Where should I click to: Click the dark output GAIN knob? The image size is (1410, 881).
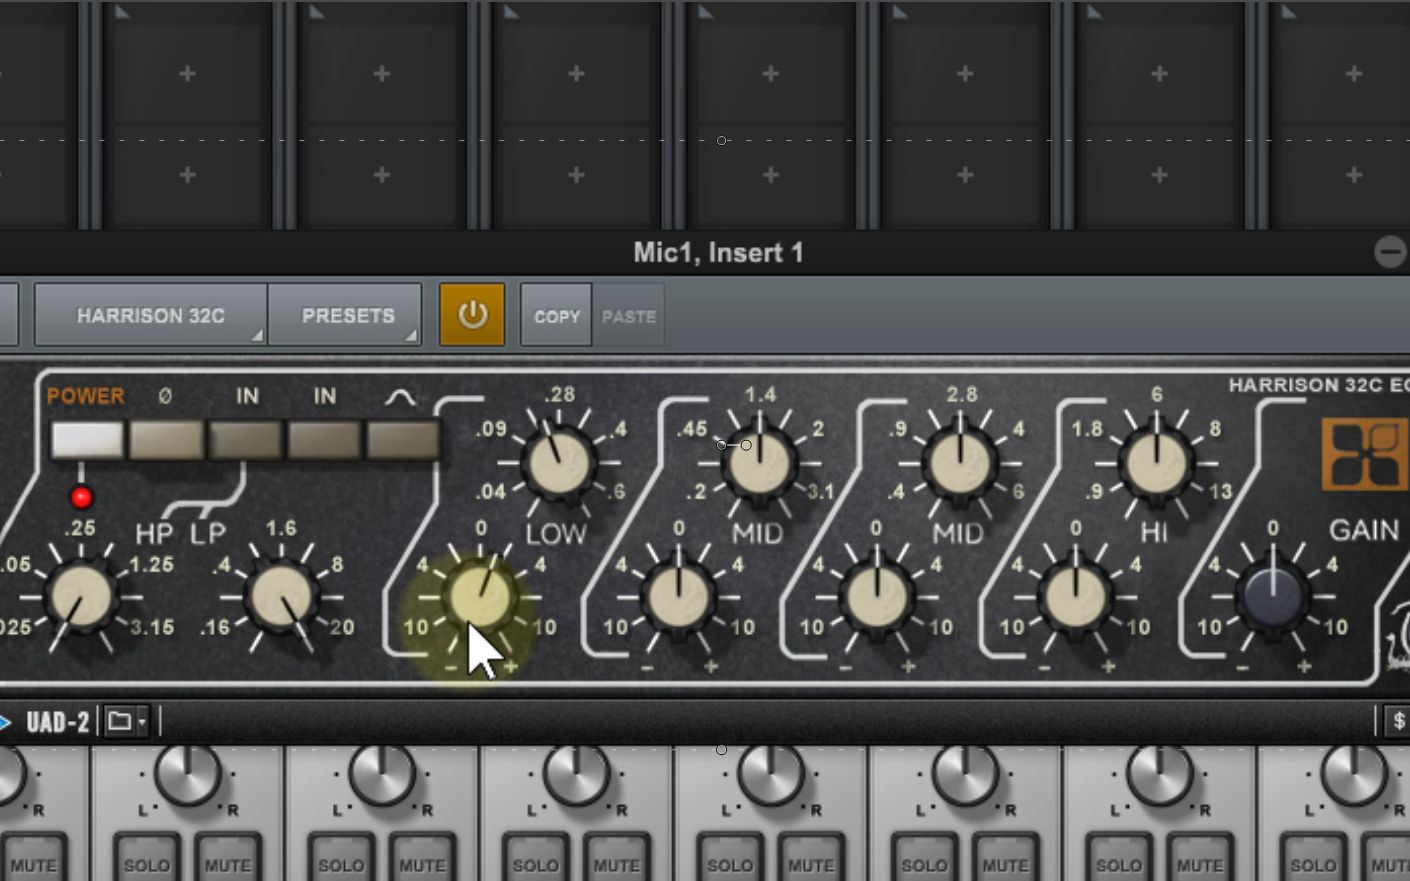coord(1273,597)
